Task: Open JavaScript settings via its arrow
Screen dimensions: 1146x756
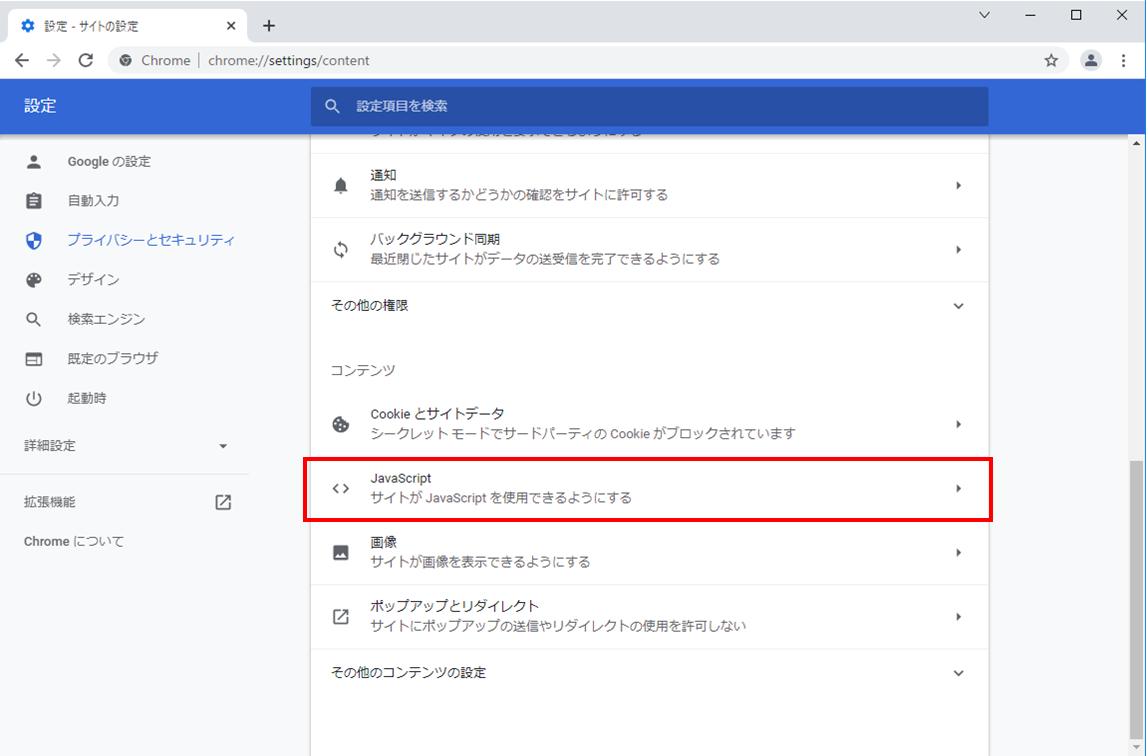Action: coord(958,488)
